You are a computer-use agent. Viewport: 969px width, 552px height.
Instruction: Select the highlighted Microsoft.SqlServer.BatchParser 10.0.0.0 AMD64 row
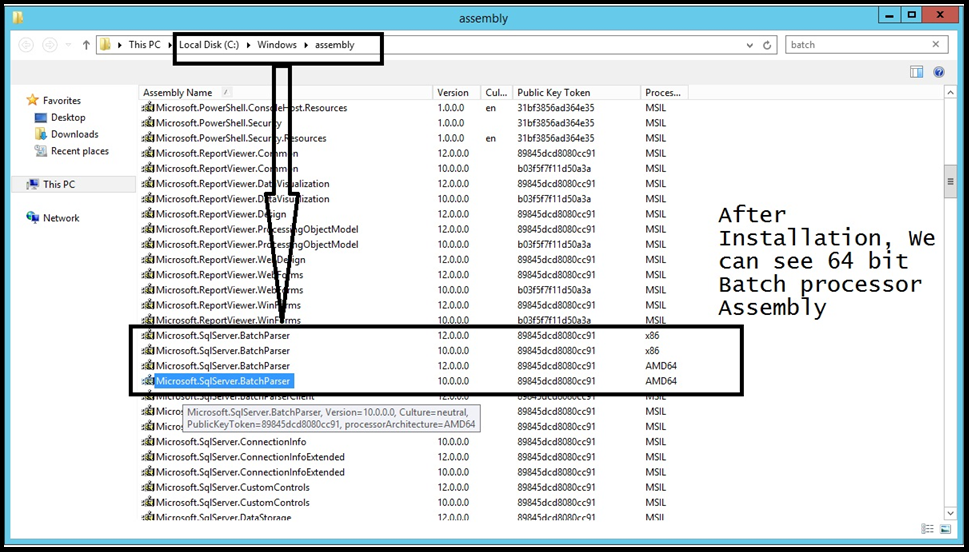click(222, 381)
